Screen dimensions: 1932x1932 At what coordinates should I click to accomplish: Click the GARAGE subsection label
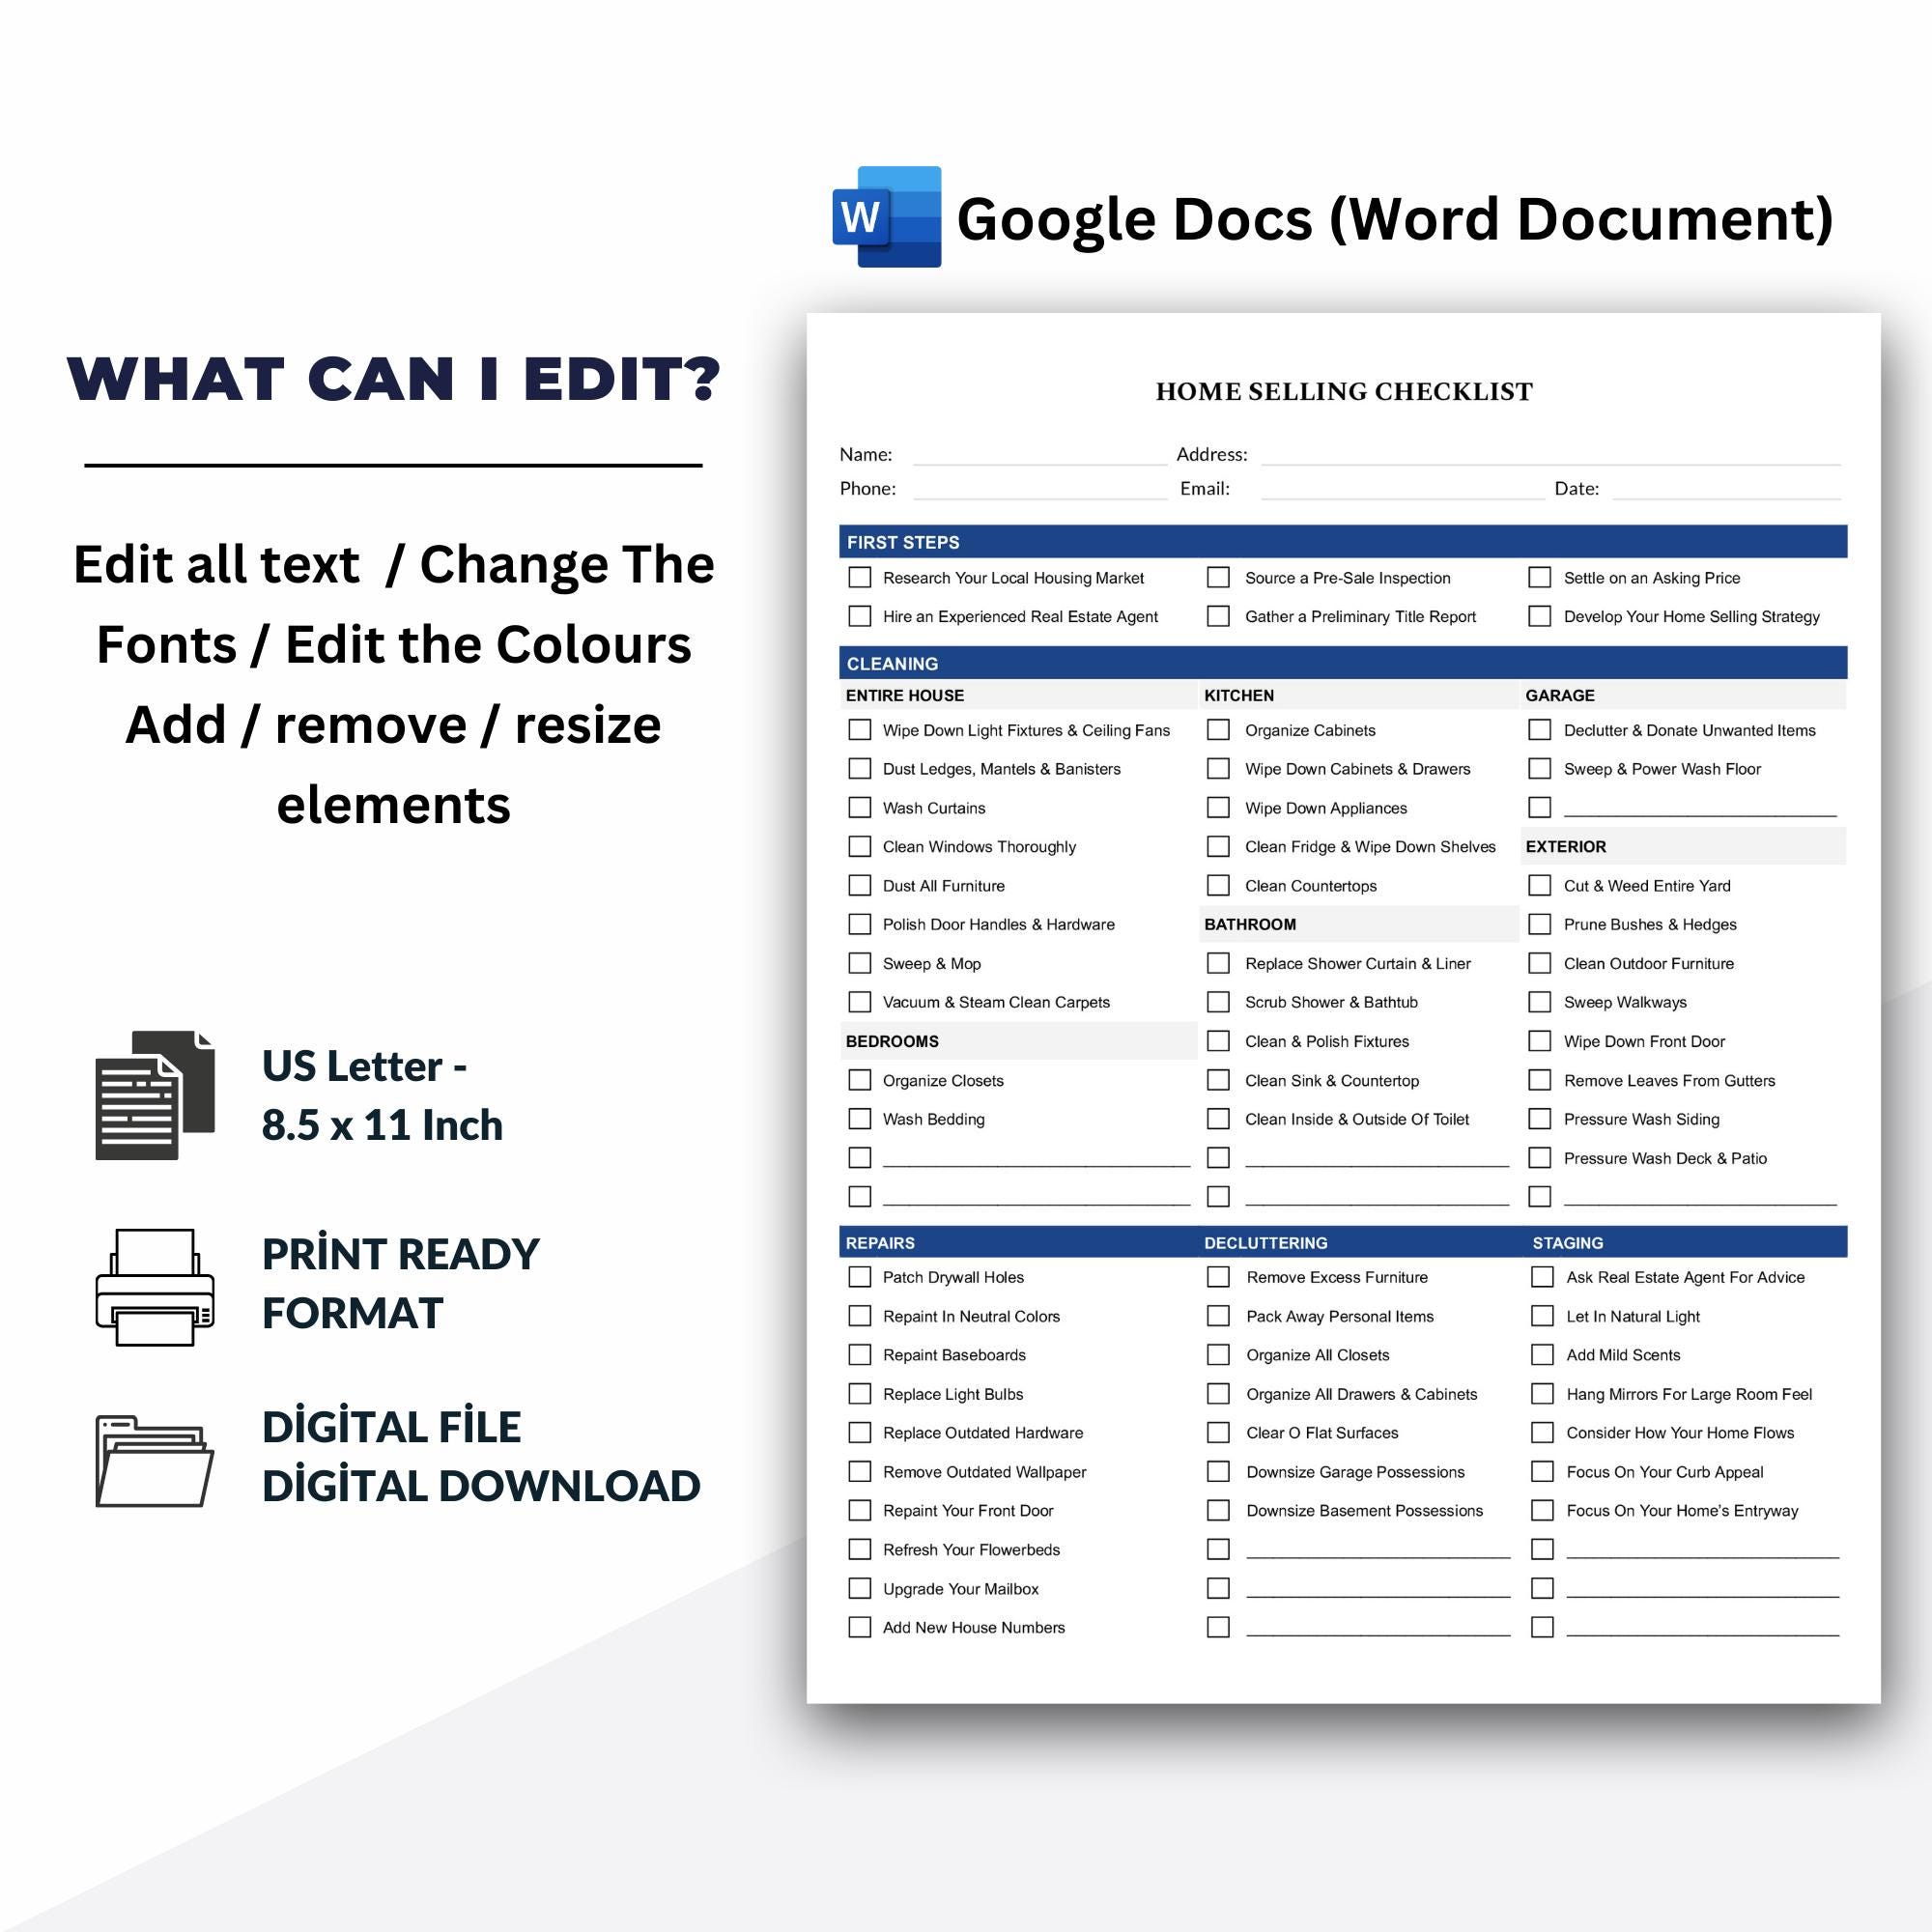tap(1560, 695)
